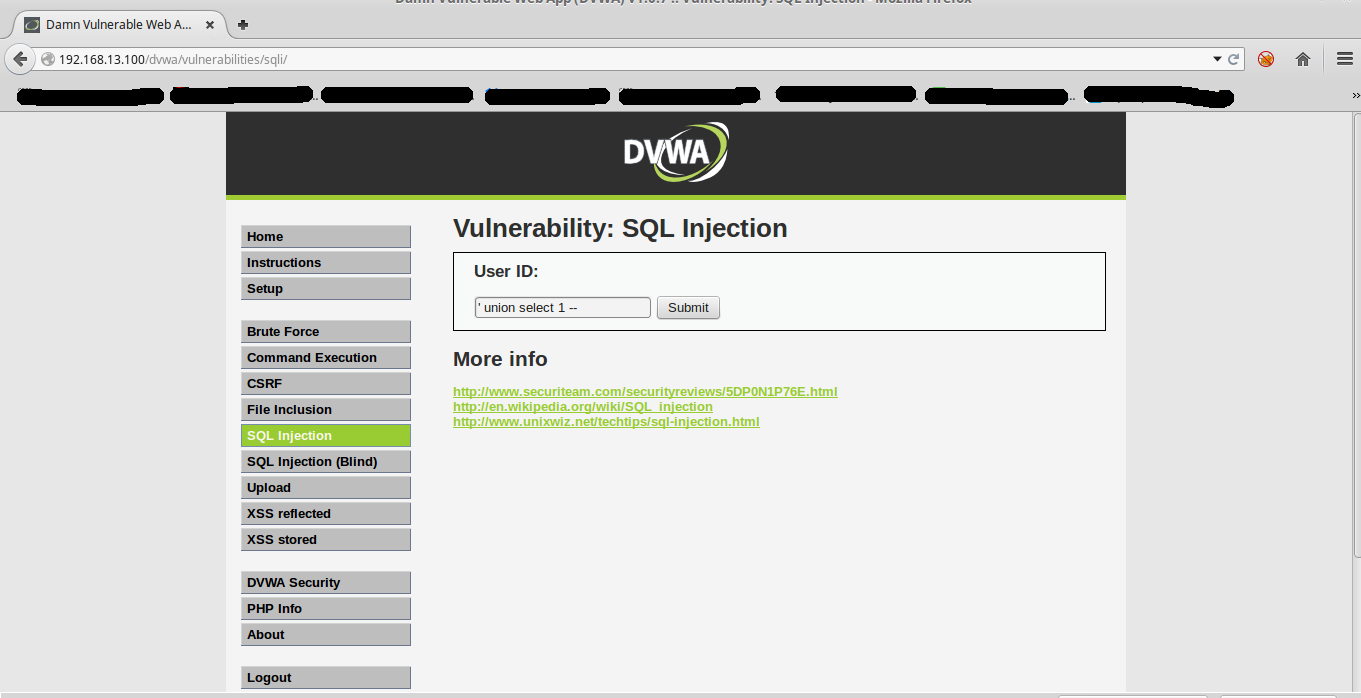Click the vertical page scrollbar
Viewport: 1361px width, 698px height.
click(1355, 330)
